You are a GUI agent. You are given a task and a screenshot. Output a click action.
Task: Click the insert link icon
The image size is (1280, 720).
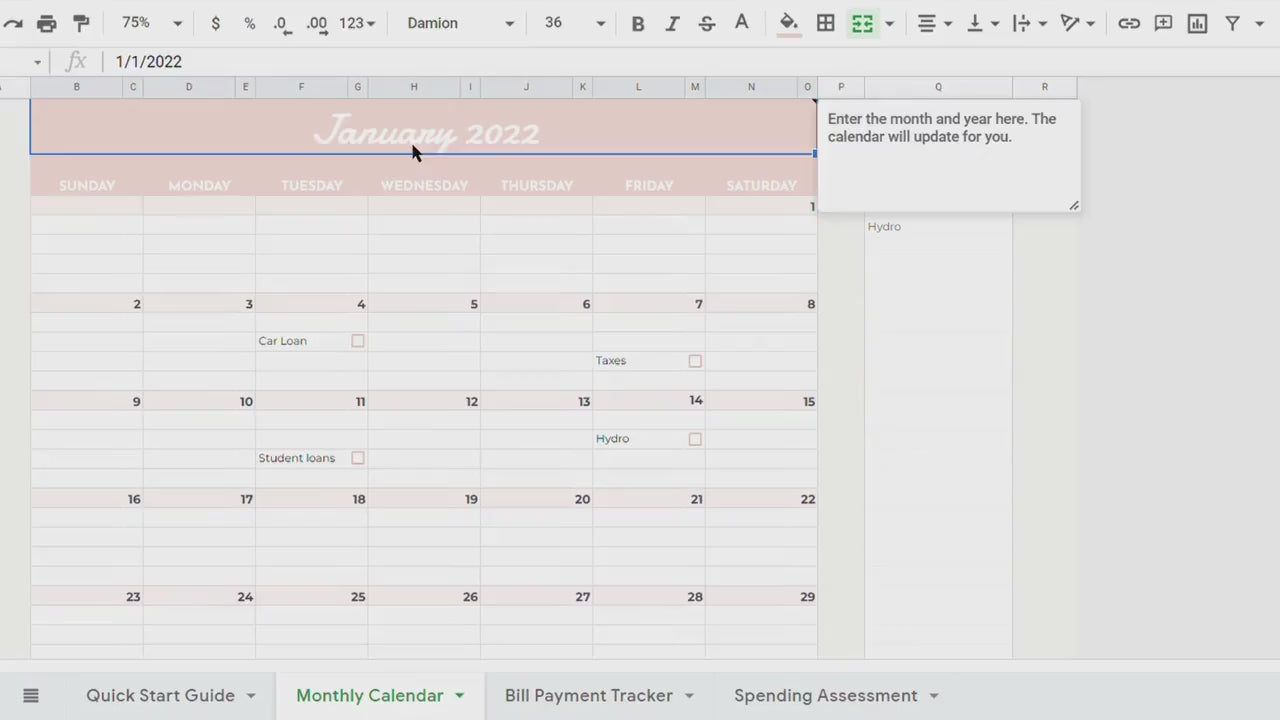(x=1129, y=23)
